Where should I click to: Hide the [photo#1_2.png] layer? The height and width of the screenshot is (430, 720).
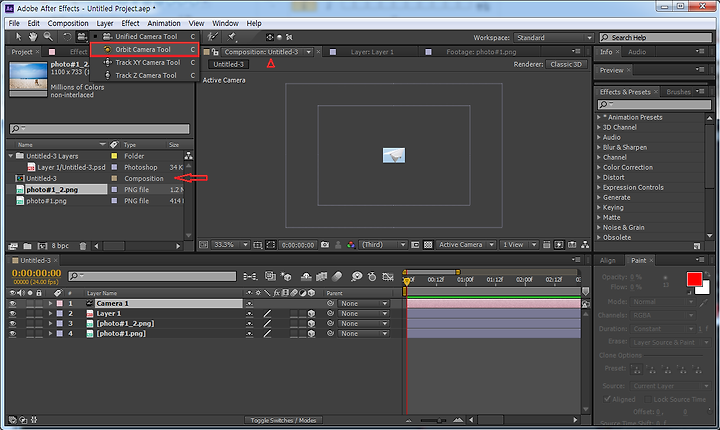coord(12,324)
